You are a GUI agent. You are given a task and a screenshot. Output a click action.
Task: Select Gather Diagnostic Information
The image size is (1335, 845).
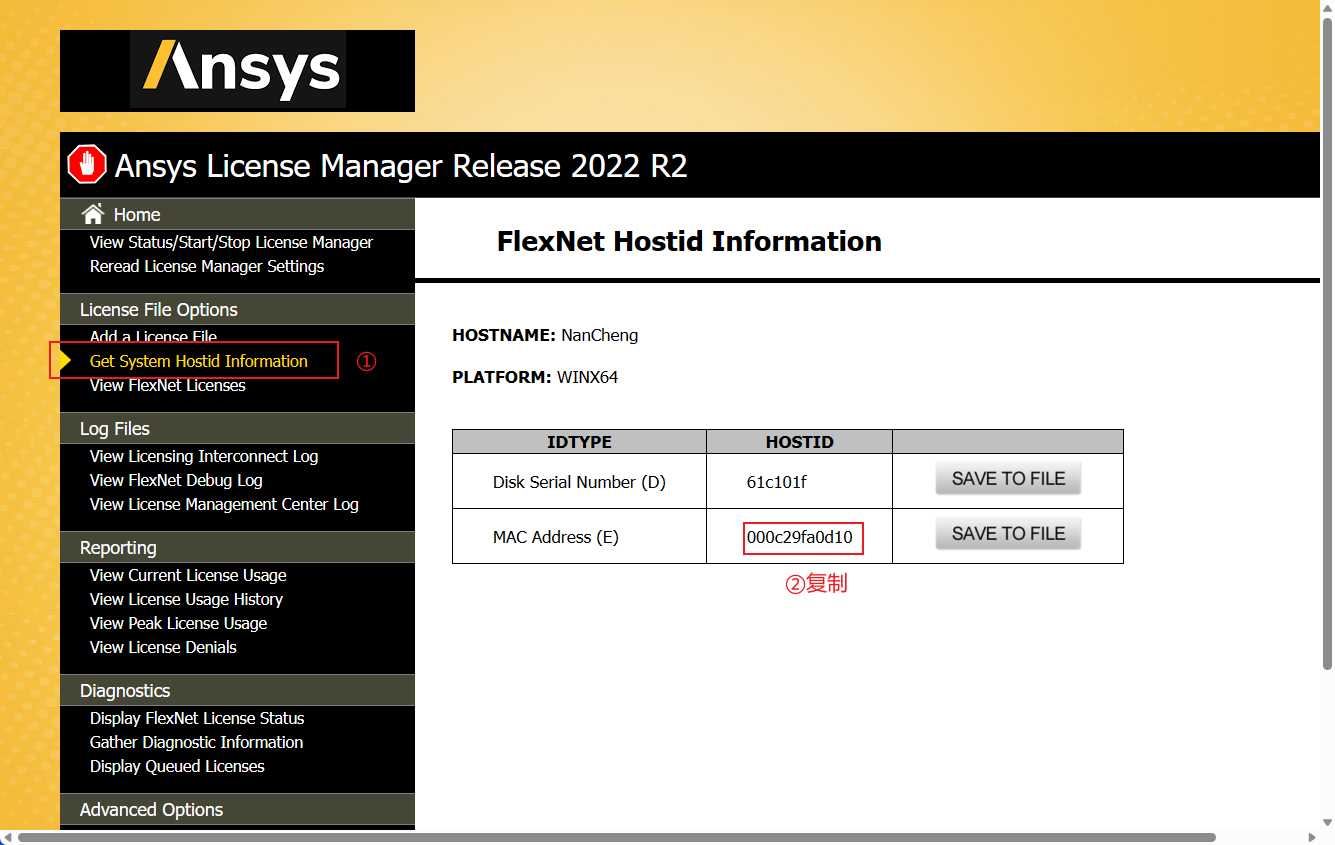pos(196,742)
